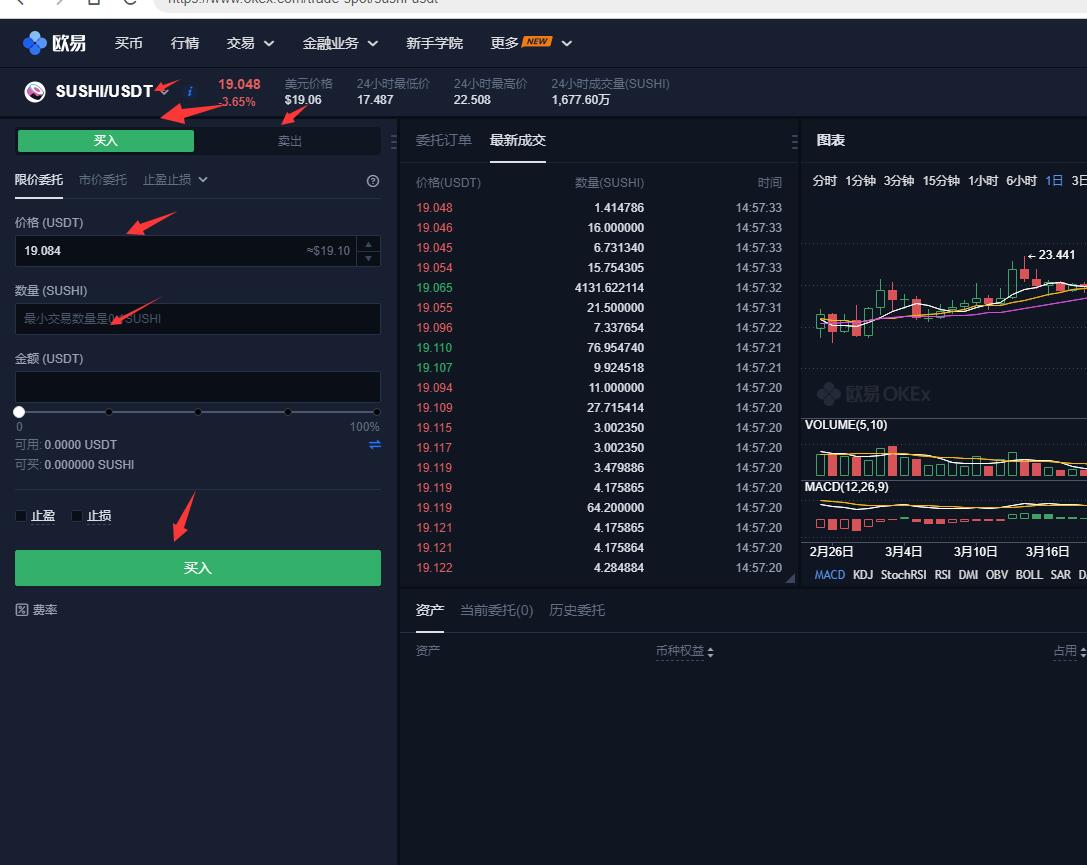
Task: Click trade price 19.122
Action: [434, 568]
